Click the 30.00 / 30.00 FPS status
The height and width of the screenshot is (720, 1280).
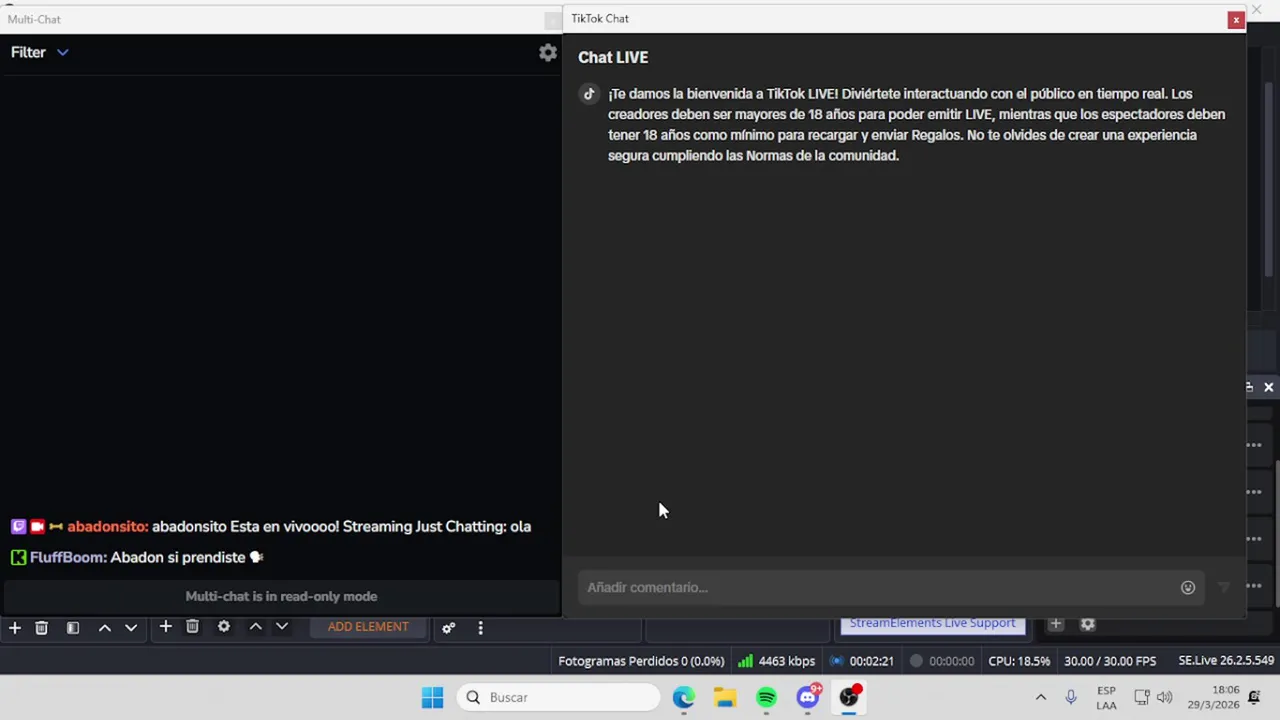(x=1110, y=661)
